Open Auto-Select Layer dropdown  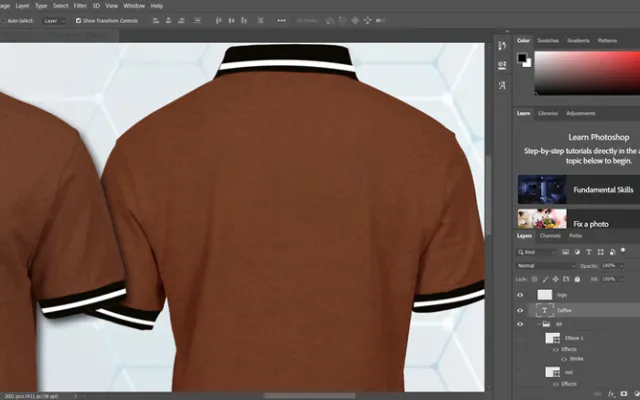pyautogui.click(x=54, y=20)
